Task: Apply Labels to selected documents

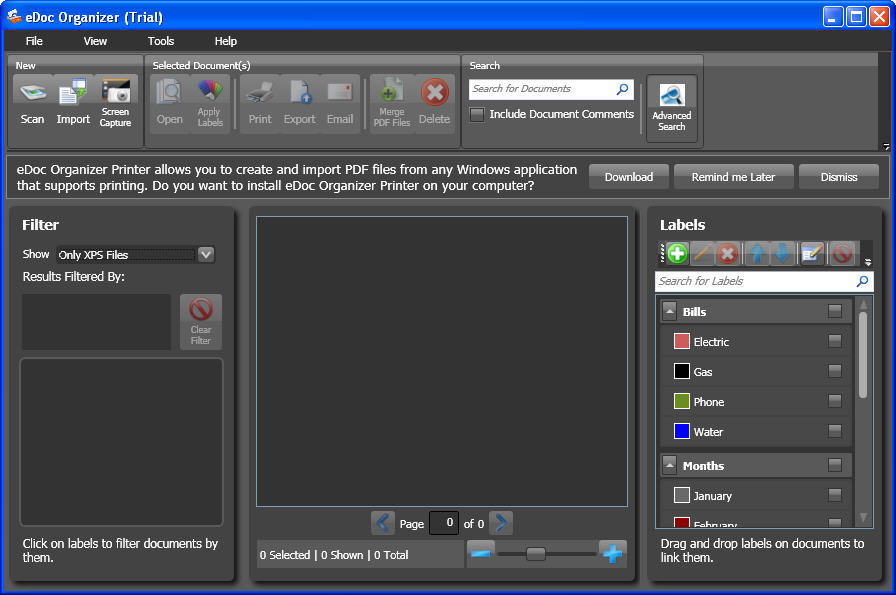Action: click(x=210, y=103)
